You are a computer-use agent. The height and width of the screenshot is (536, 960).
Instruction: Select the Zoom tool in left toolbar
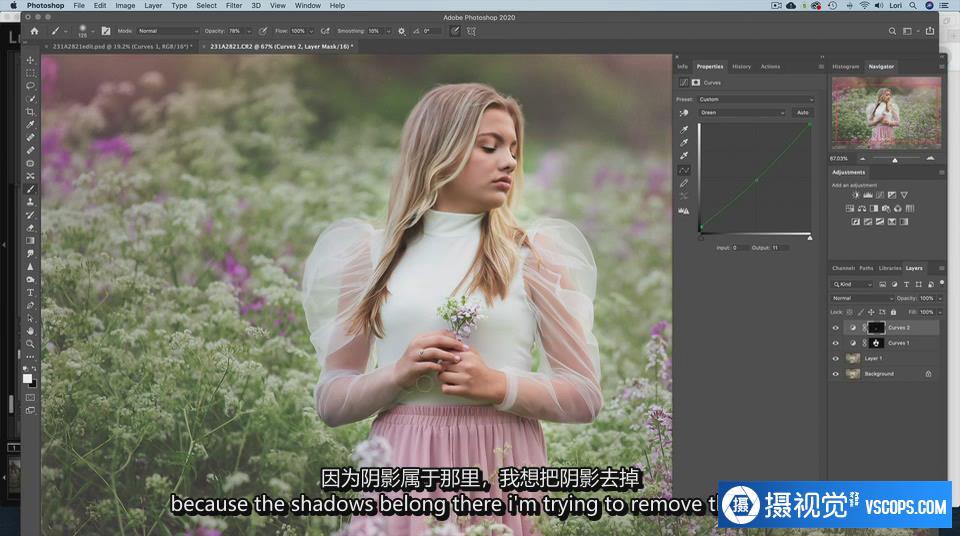30,344
